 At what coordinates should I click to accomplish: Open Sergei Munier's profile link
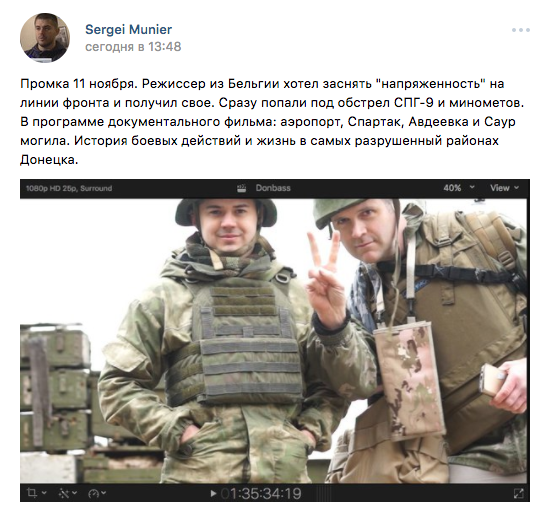pyautogui.click(x=128, y=30)
